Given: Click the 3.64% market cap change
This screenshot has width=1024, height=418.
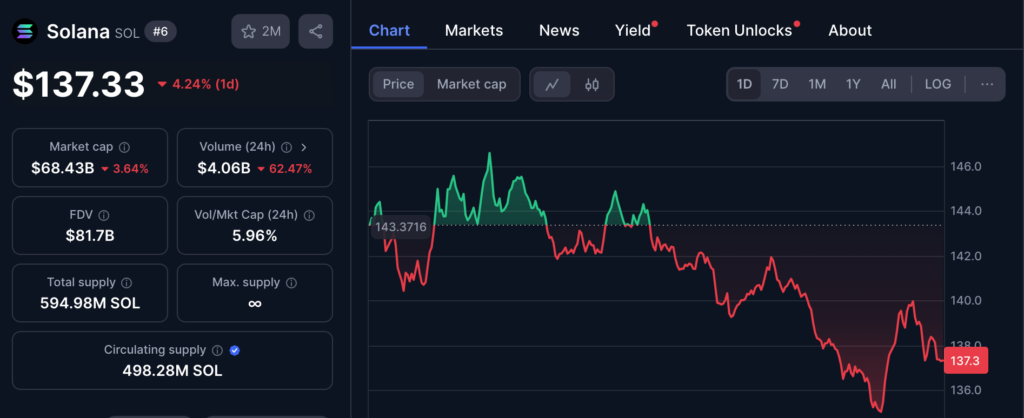Looking at the screenshot, I should click(x=124, y=169).
